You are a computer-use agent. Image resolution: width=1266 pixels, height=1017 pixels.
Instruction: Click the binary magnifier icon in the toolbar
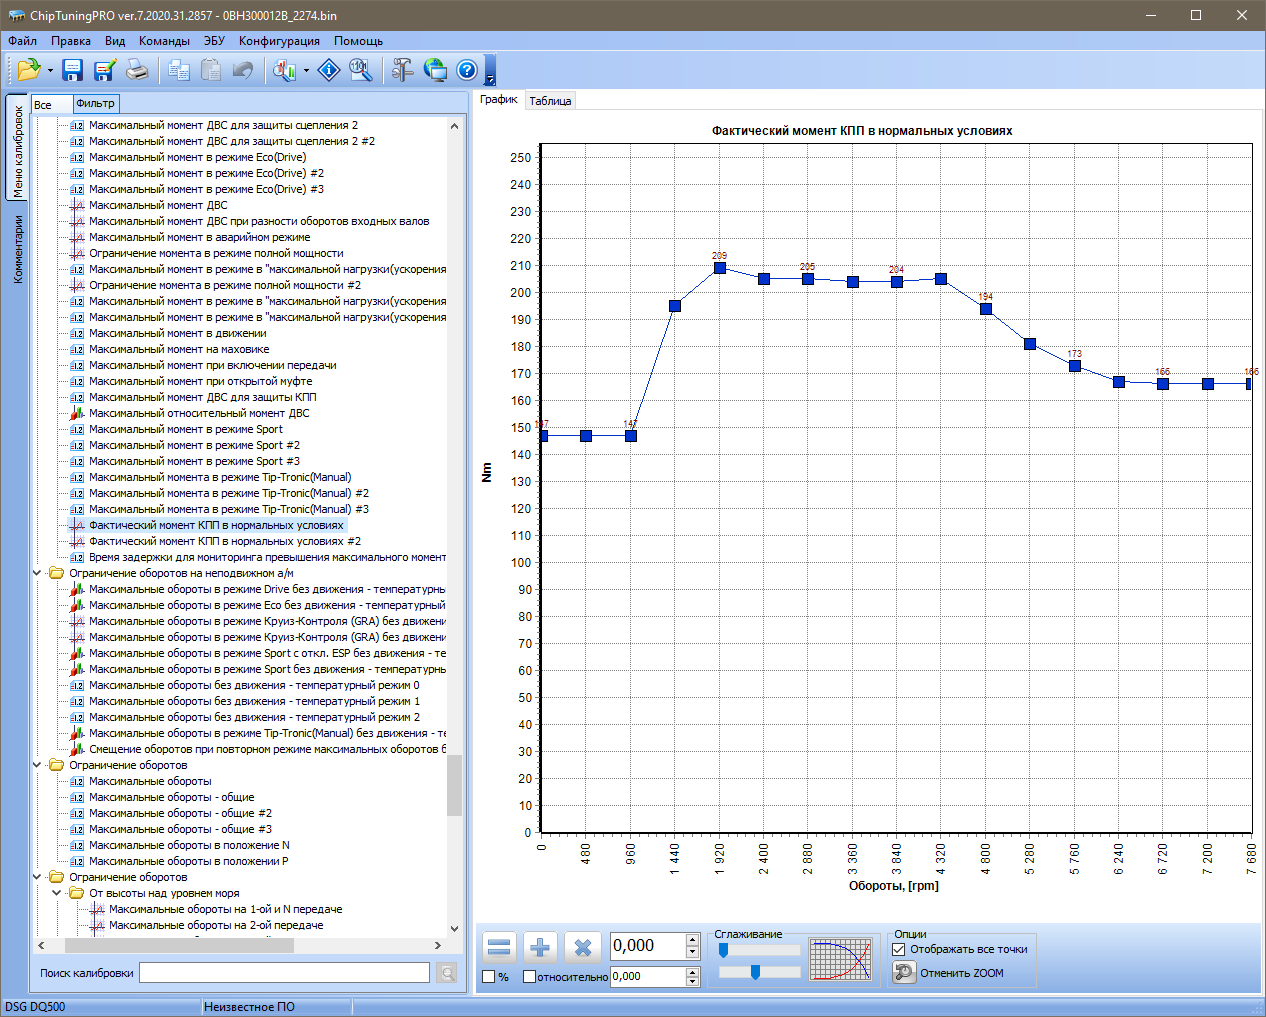[x=361, y=70]
